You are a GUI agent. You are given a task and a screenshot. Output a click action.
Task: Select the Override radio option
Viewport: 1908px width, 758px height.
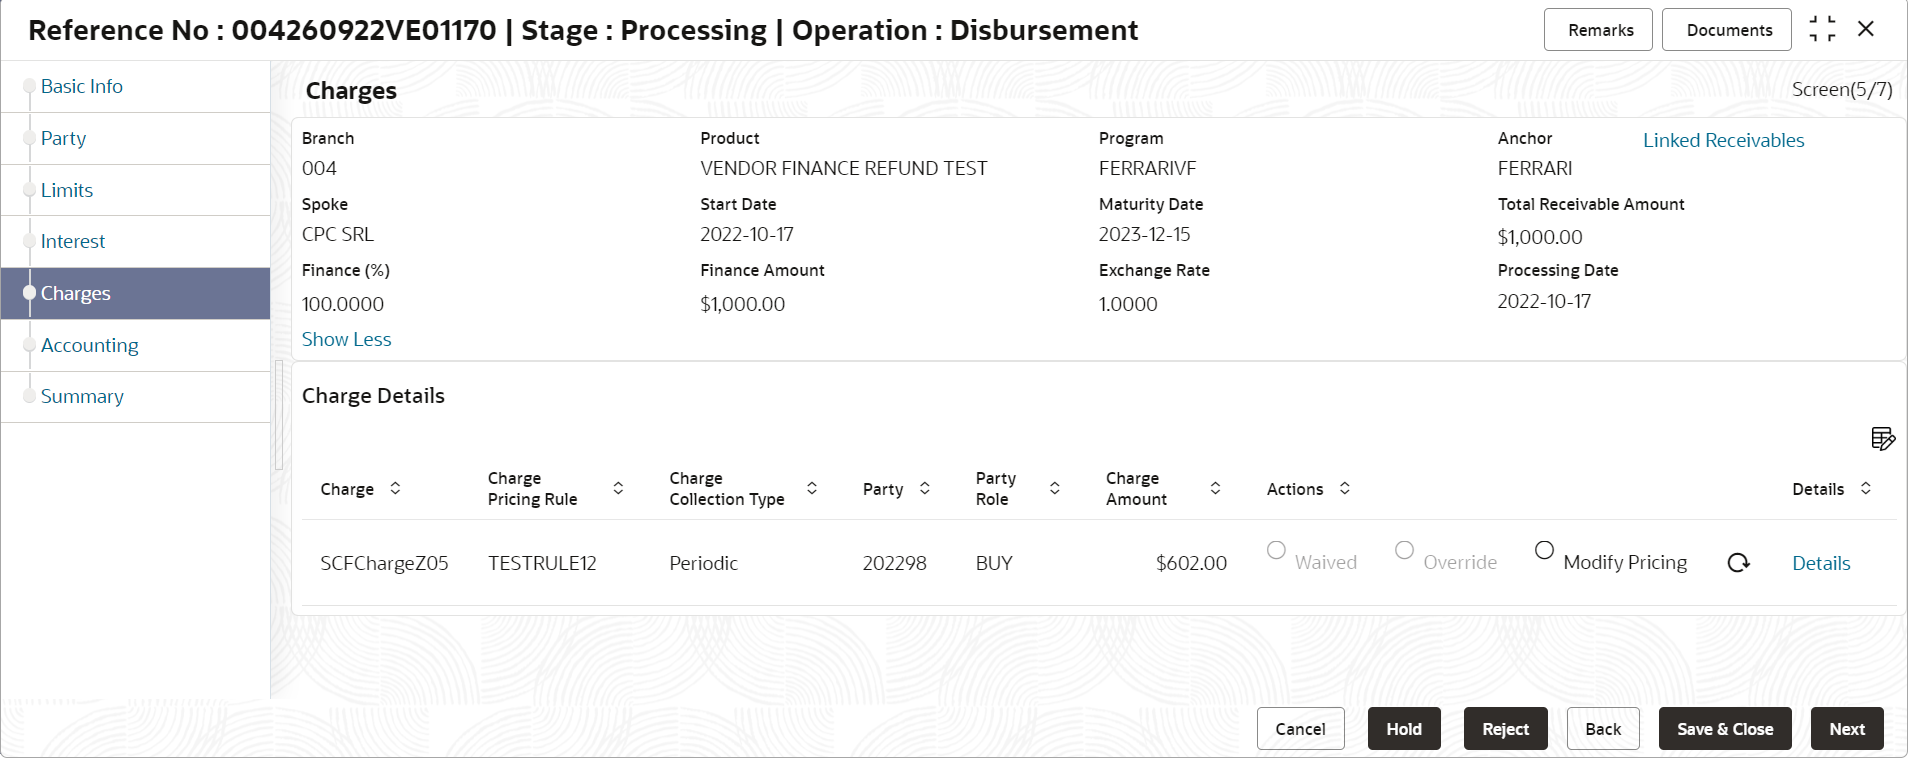(1404, 550)
